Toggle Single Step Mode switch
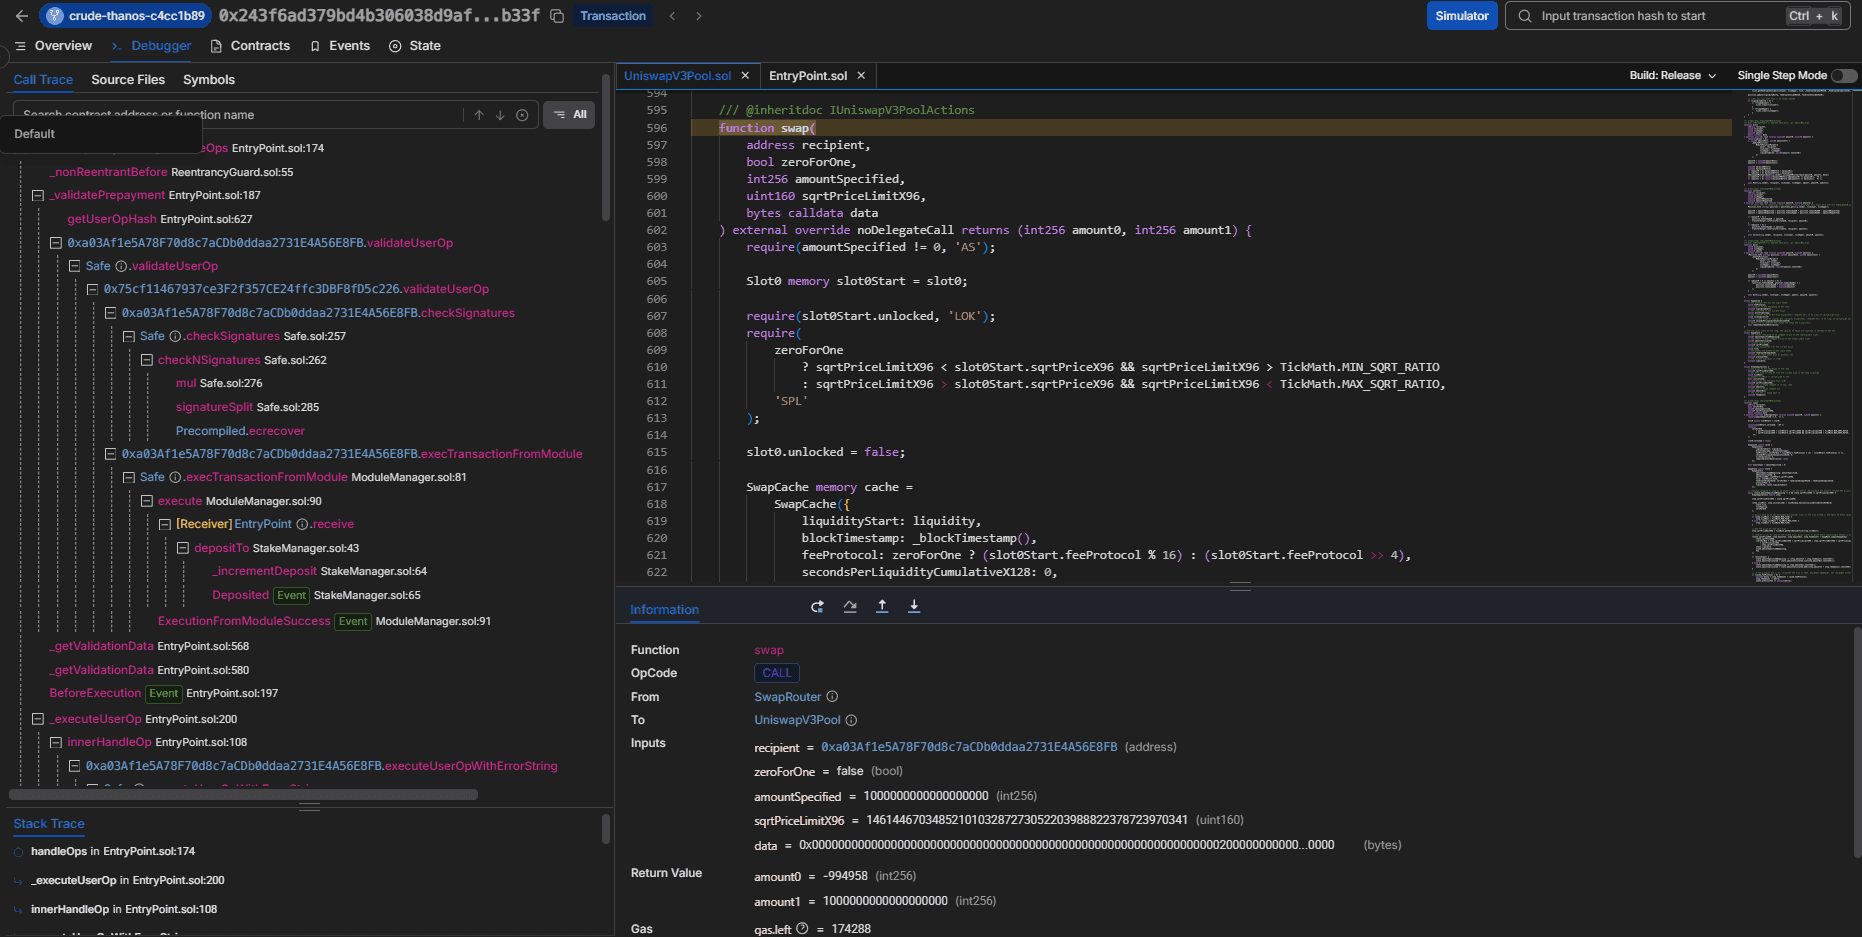Viewport: 1862px width, 937px height. coord(1844,76)
